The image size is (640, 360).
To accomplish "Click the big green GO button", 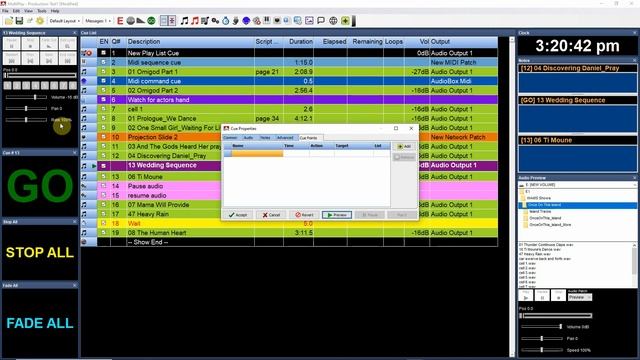I will 40,186.
